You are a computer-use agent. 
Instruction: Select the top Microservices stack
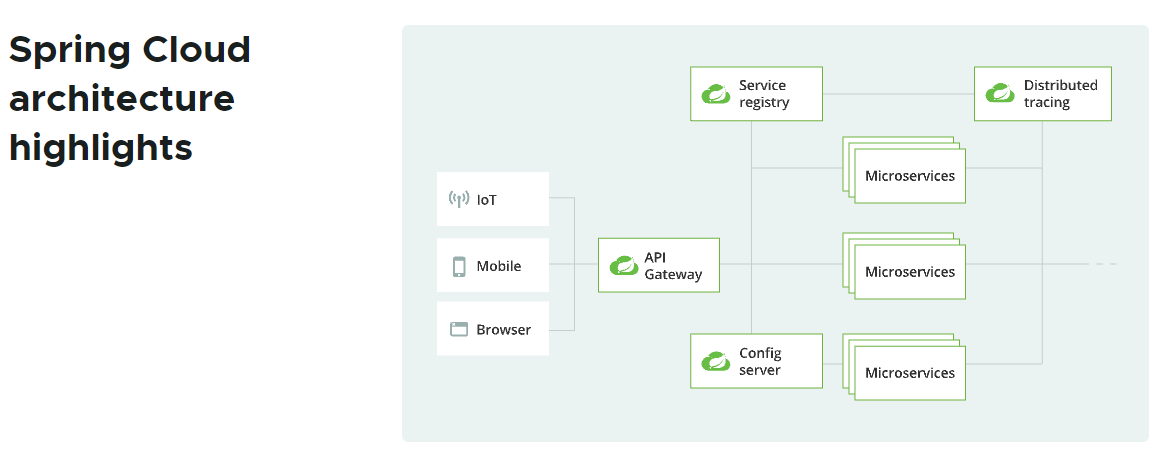[x=909, y=176]
